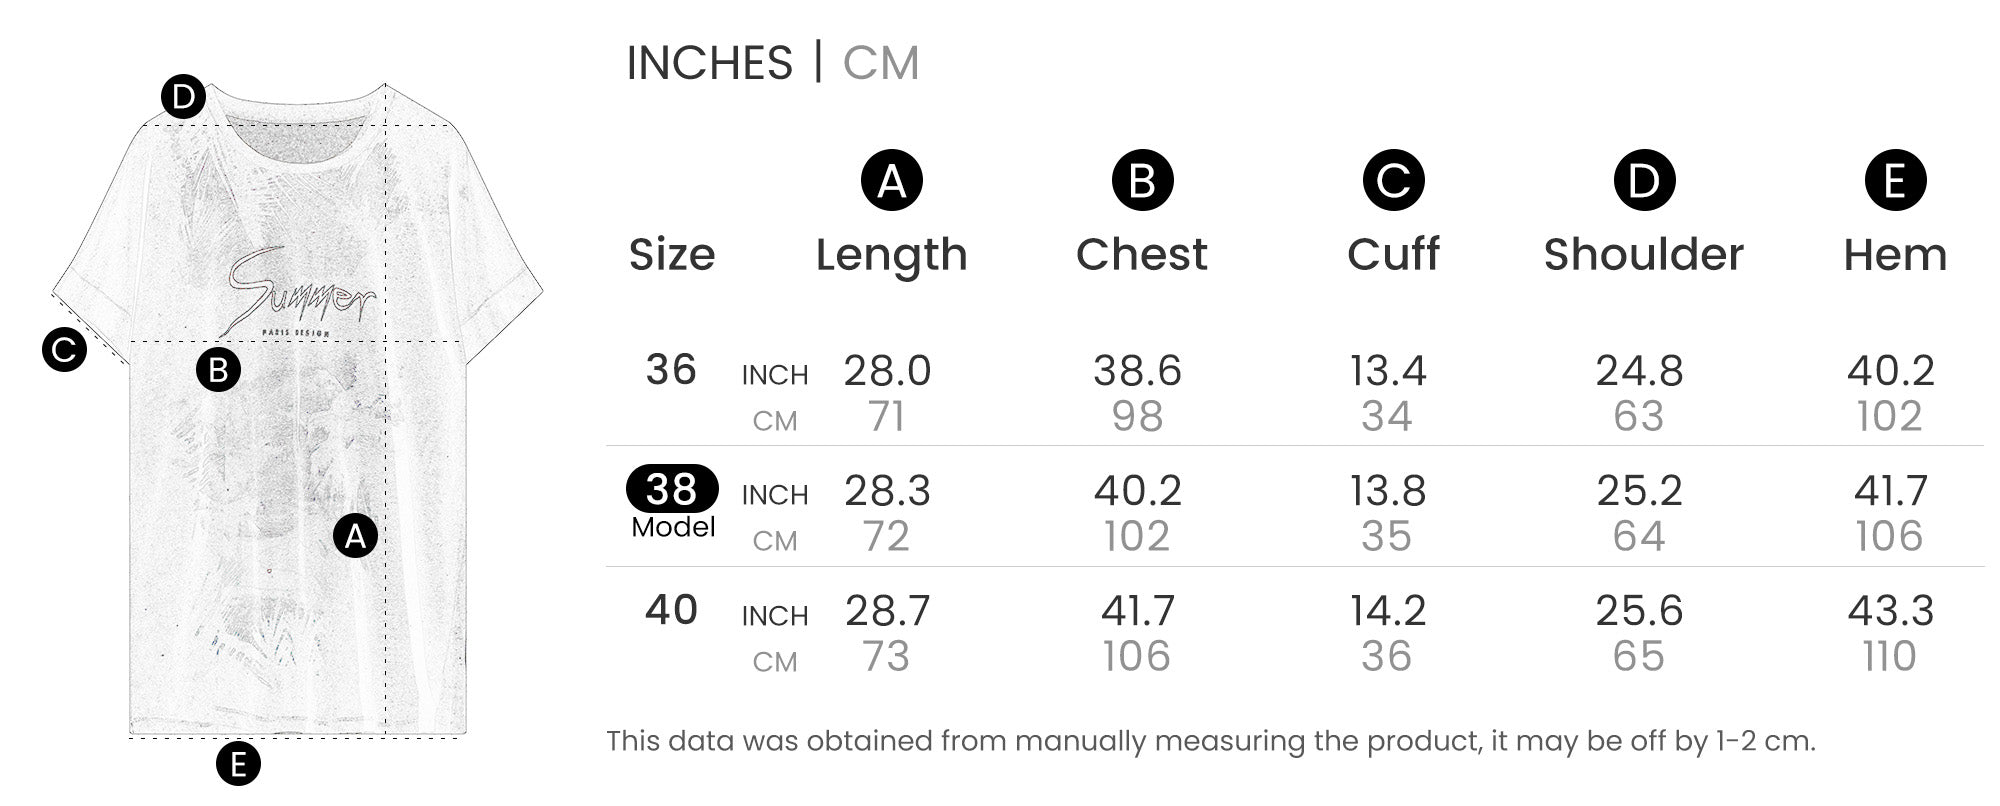Click the E marker below the shirt hem
This screenshot has width=2000, height=806.
238,764
